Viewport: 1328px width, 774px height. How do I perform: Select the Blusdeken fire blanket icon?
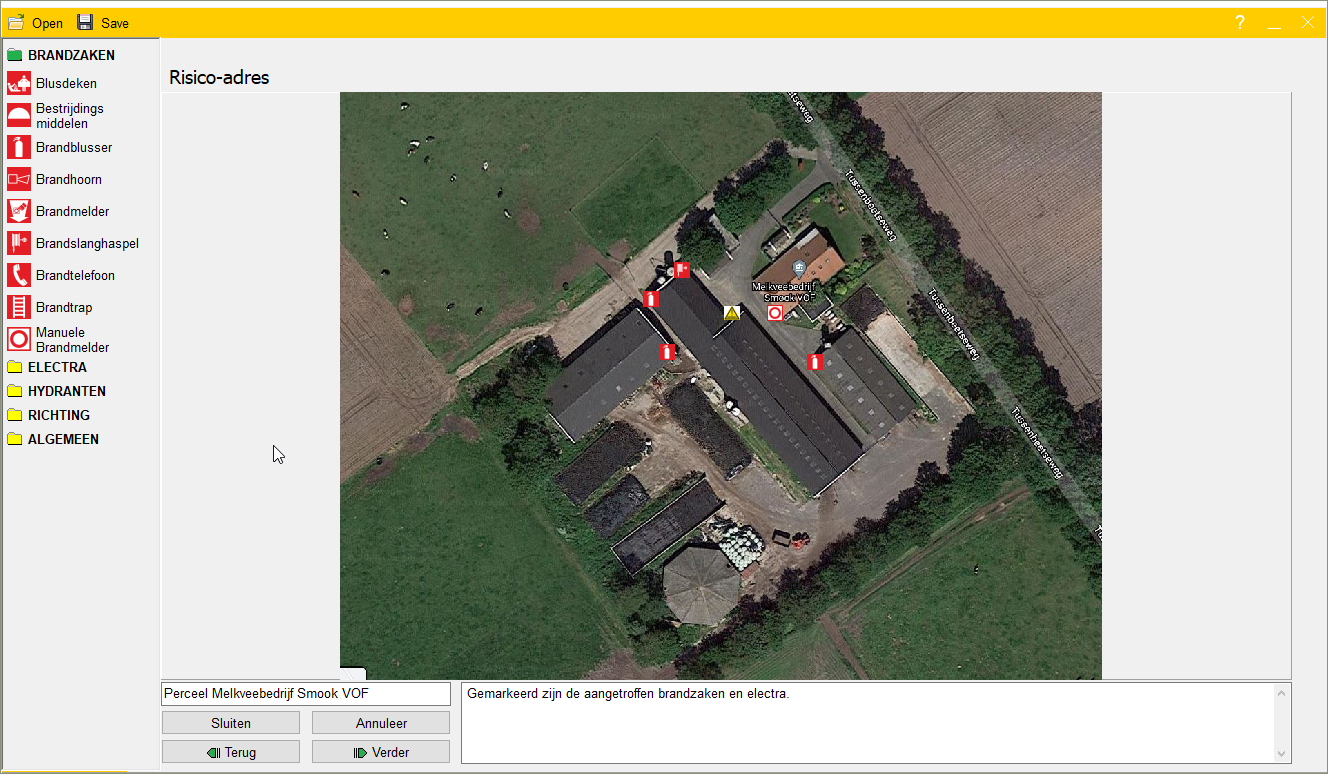(x=19, y=84)
